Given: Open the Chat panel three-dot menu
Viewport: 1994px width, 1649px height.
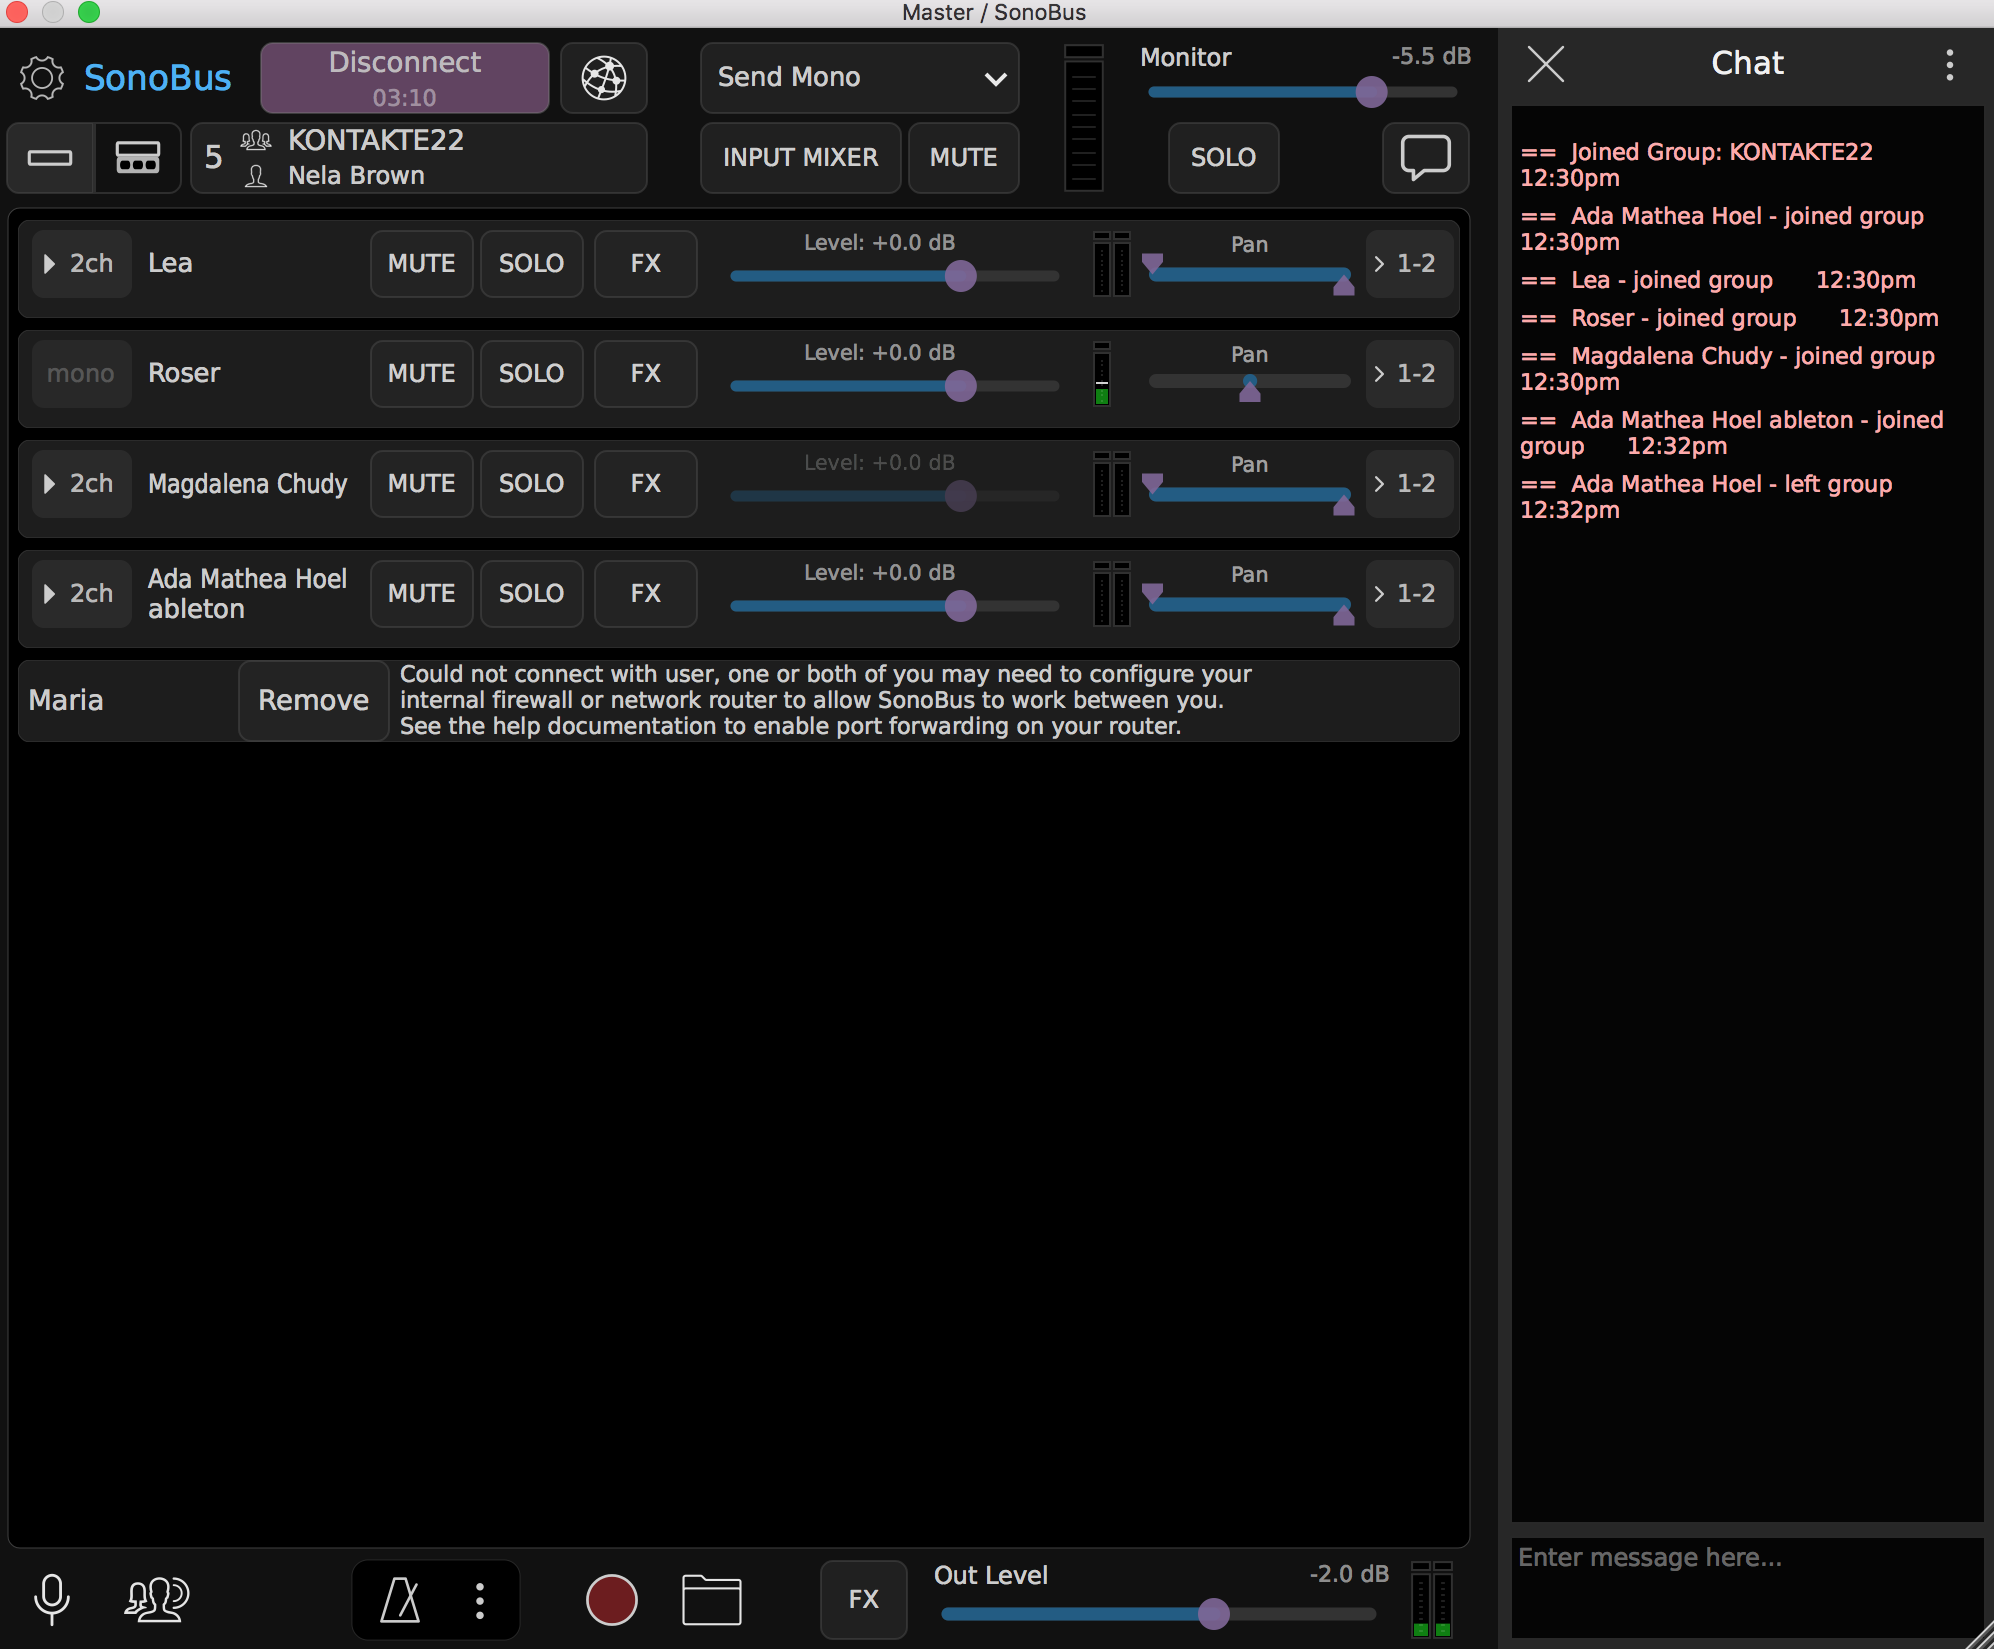Looking at the screenshot, I should point(1949,65).
